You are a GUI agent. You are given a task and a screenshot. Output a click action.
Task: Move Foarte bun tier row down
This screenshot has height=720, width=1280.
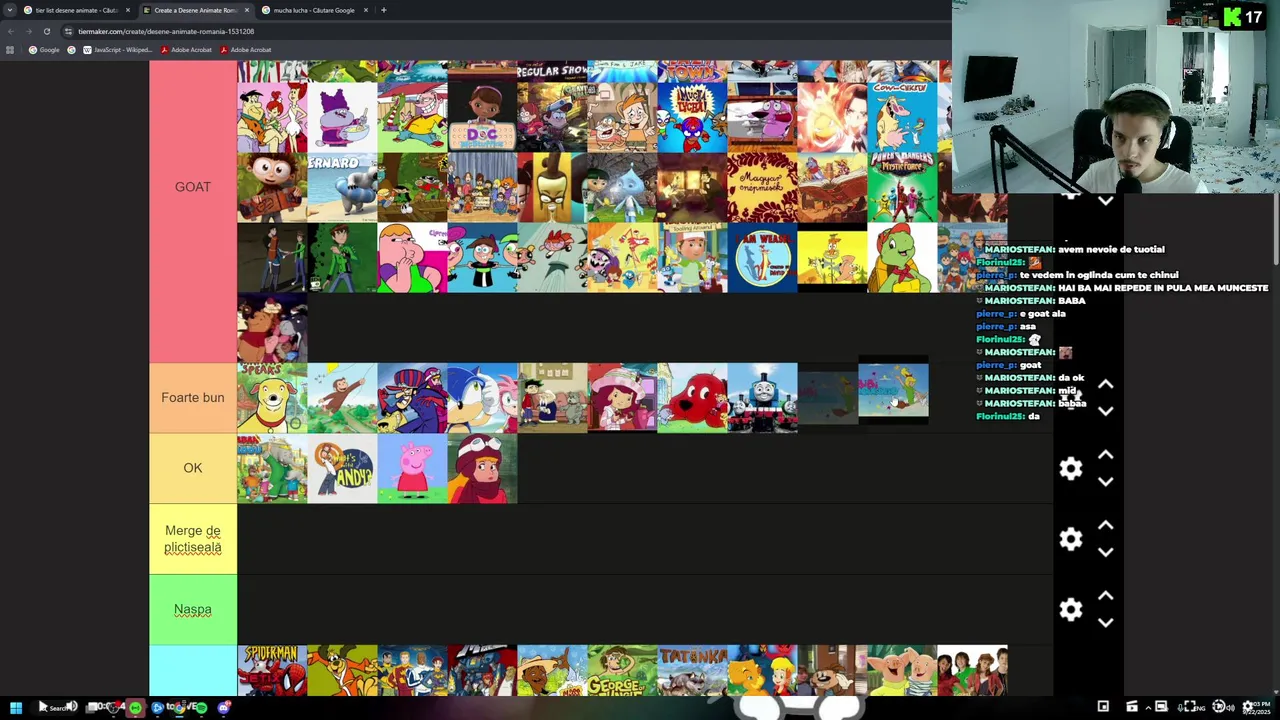[x=1105, y=411]
